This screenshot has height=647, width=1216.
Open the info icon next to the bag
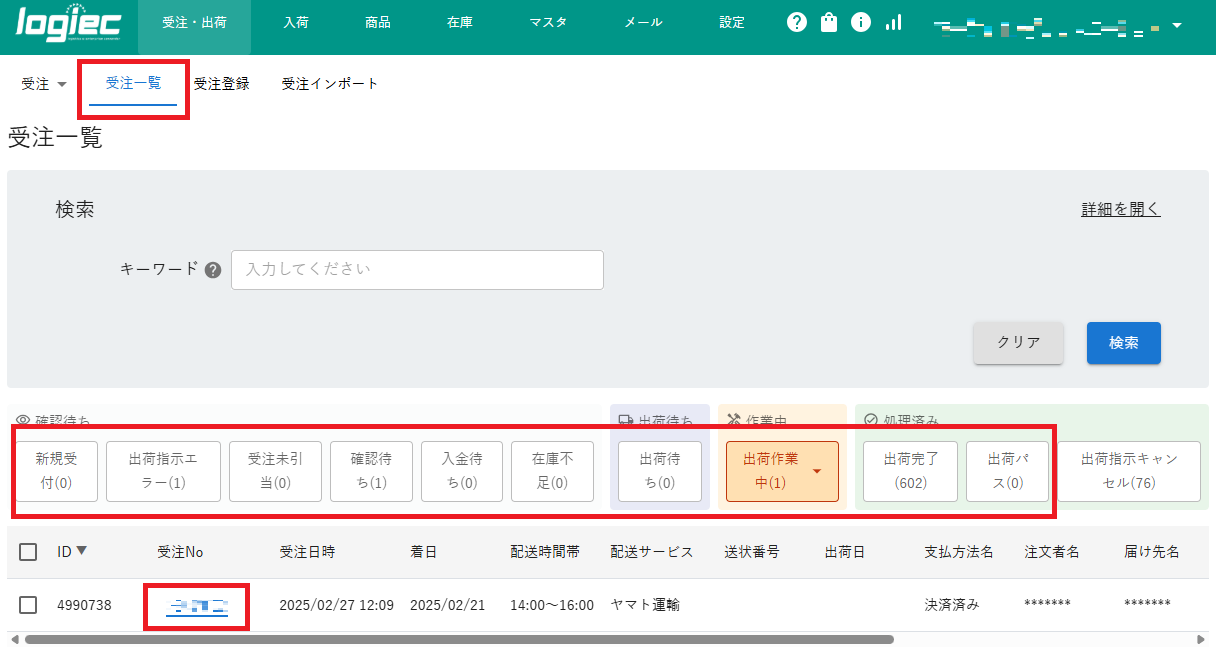pos(861,21)
